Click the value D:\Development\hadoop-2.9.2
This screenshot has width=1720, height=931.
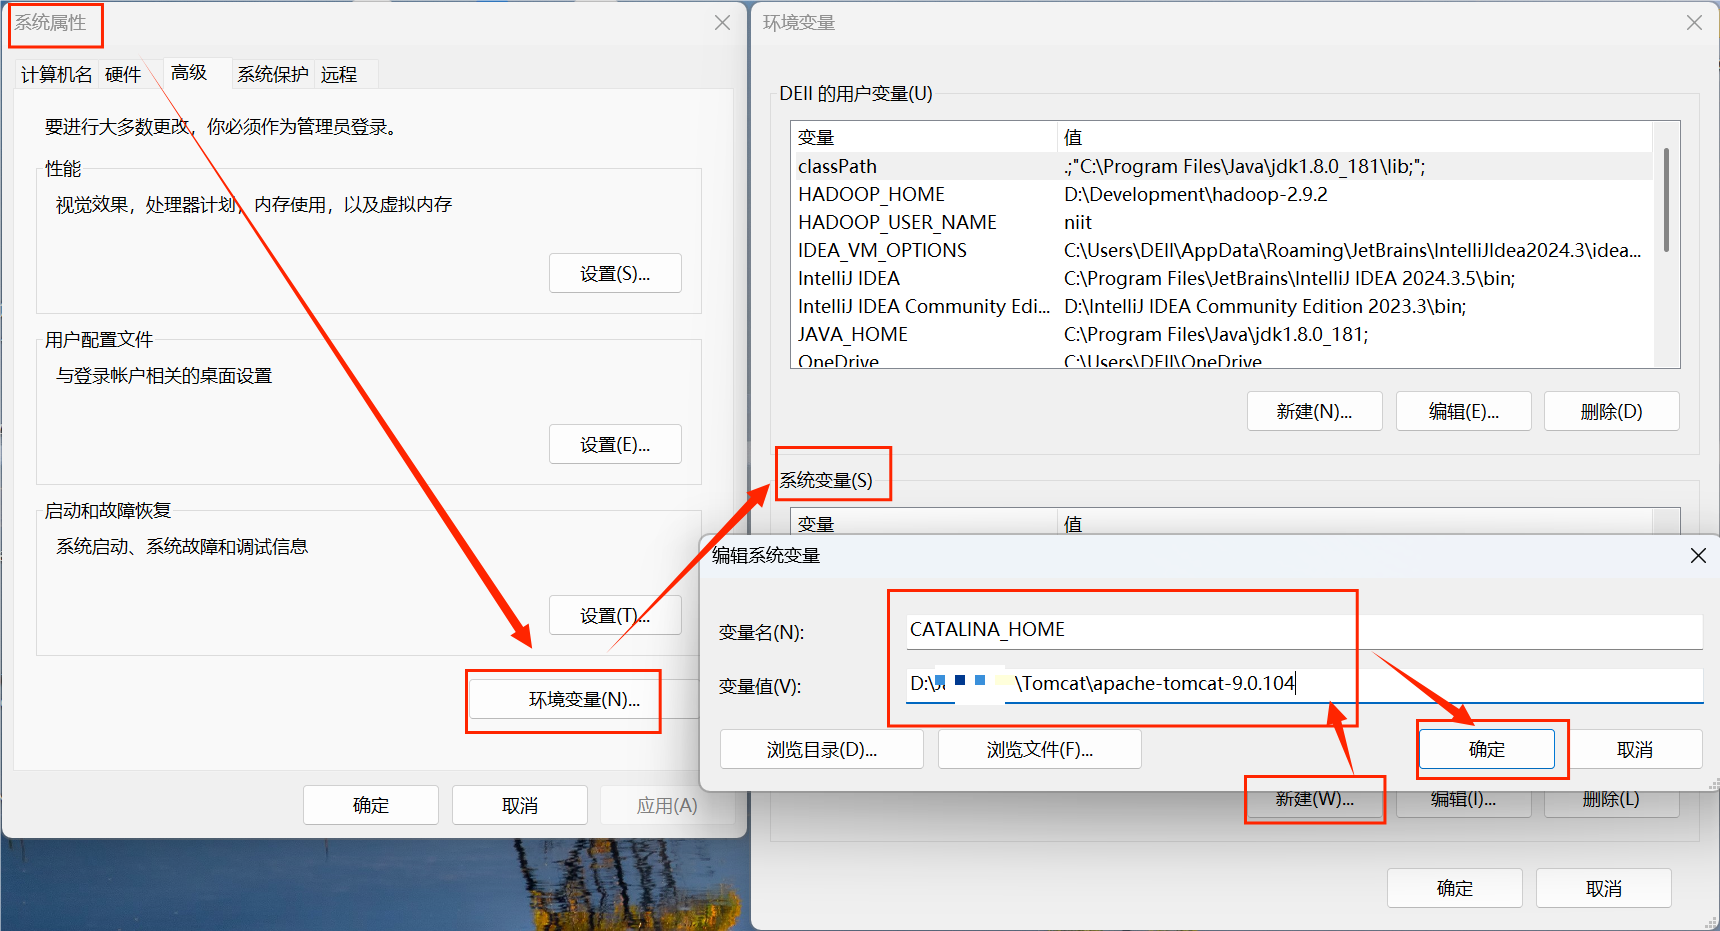pos(1196,194)
